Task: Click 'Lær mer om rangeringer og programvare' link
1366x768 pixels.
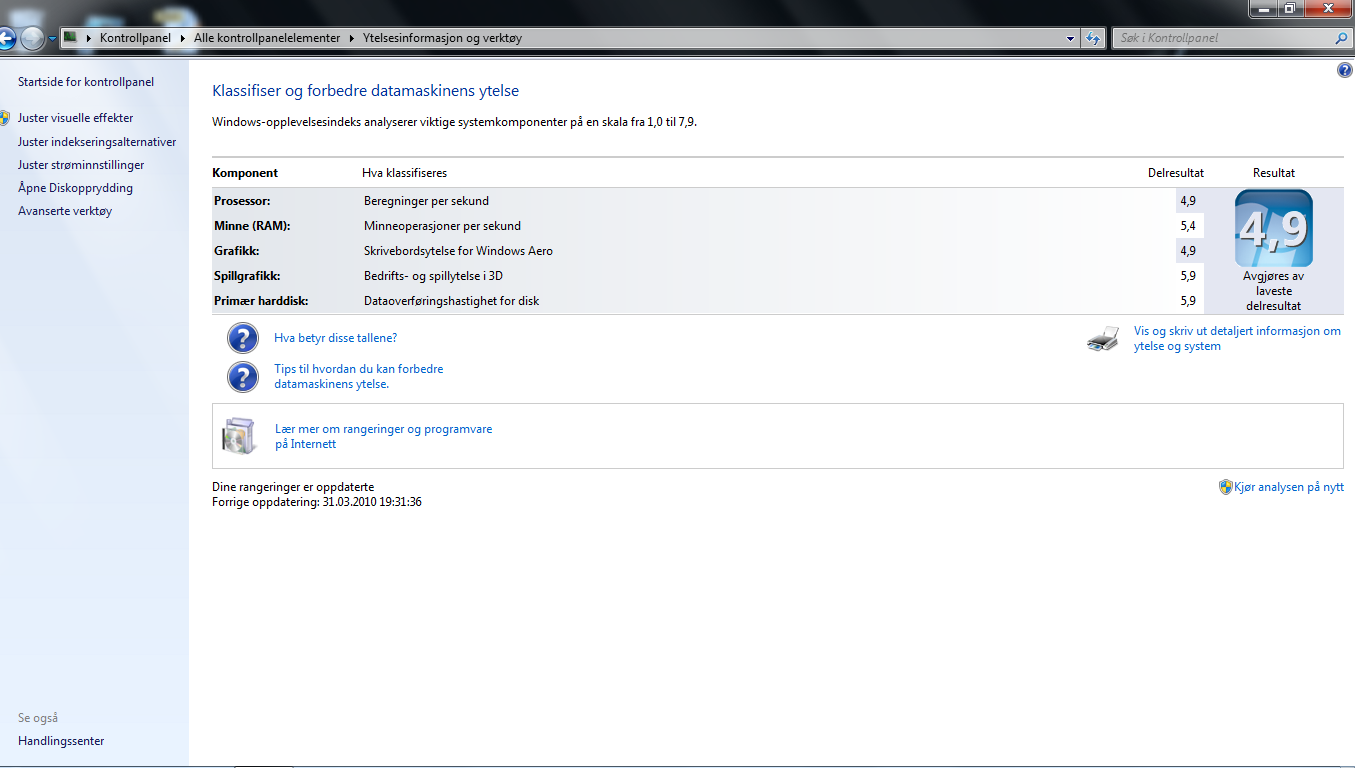Action: coord(383,436)
